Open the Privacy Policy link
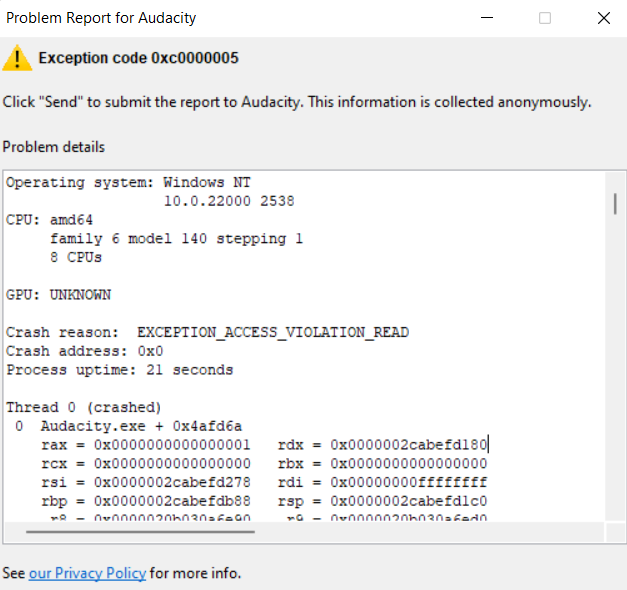The image size is (627, 590). [x=88, y=573]
